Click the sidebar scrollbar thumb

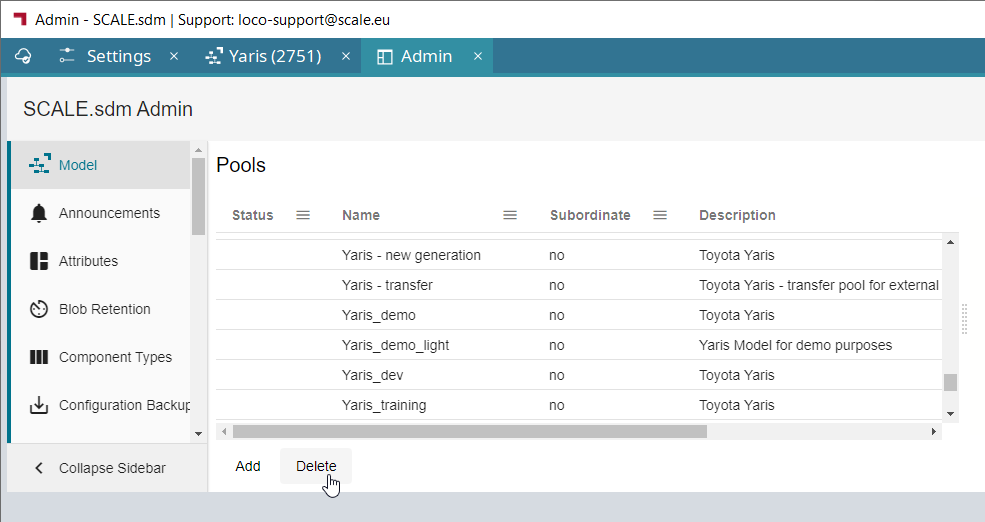coord(199,196)
